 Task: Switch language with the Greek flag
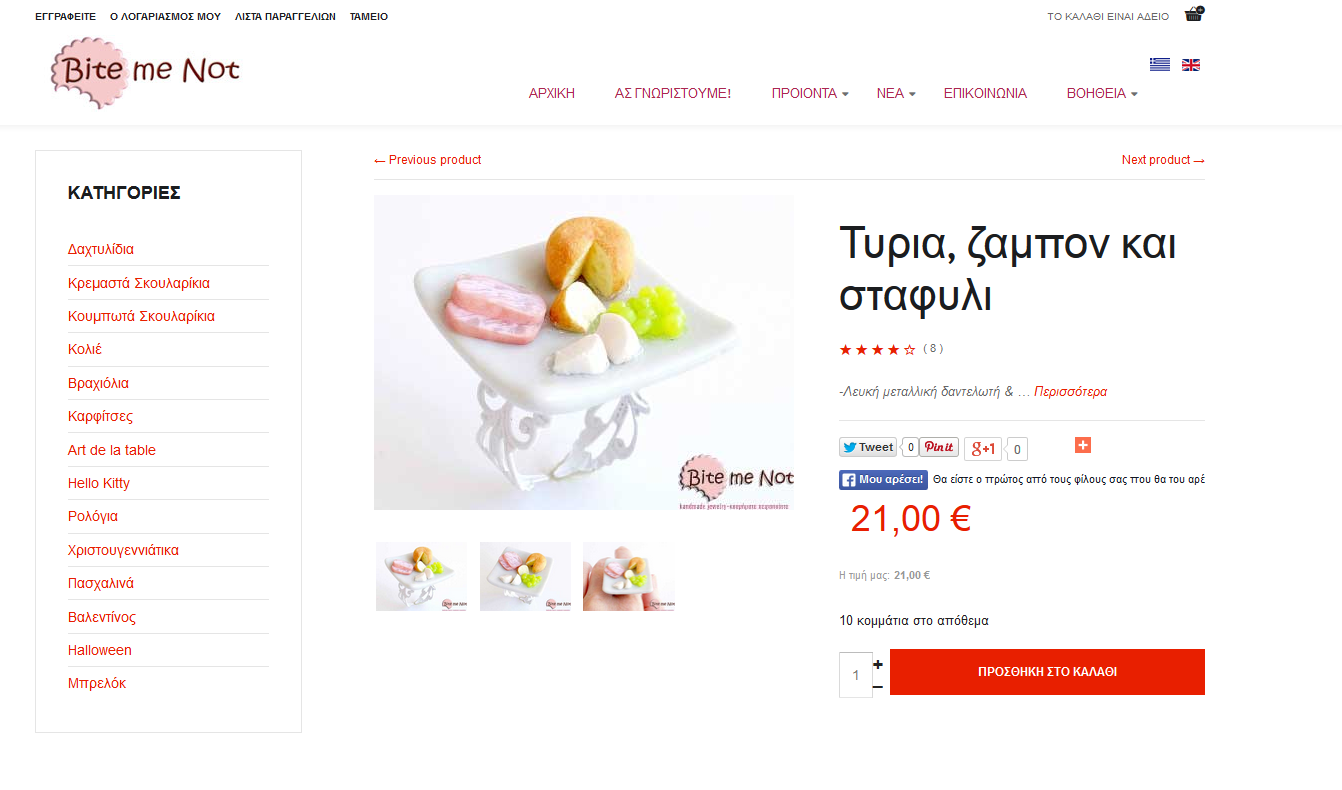click(x=1160, y=65)
